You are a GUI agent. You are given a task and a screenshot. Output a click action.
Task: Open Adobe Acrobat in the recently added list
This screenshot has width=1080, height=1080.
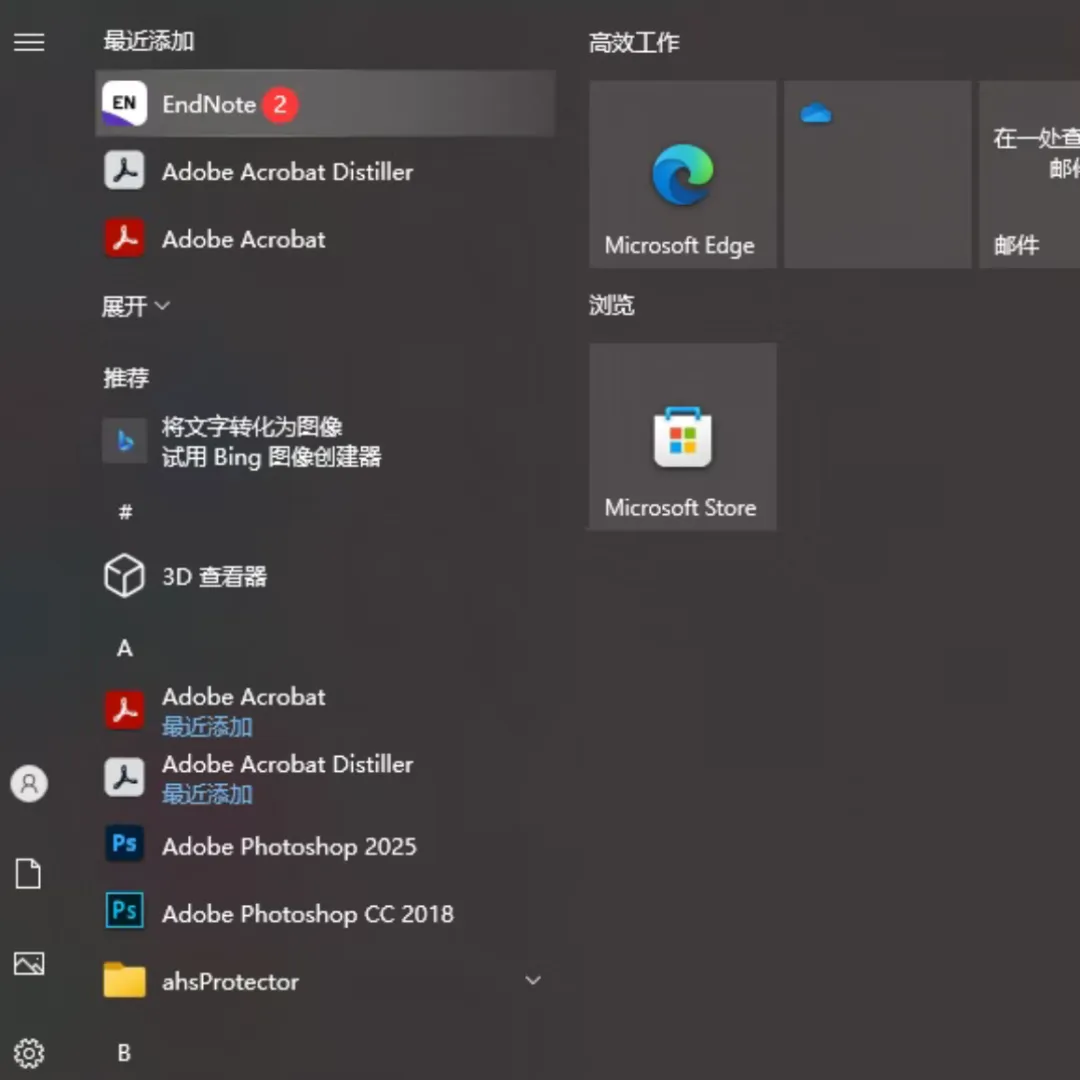coord(325,239)
